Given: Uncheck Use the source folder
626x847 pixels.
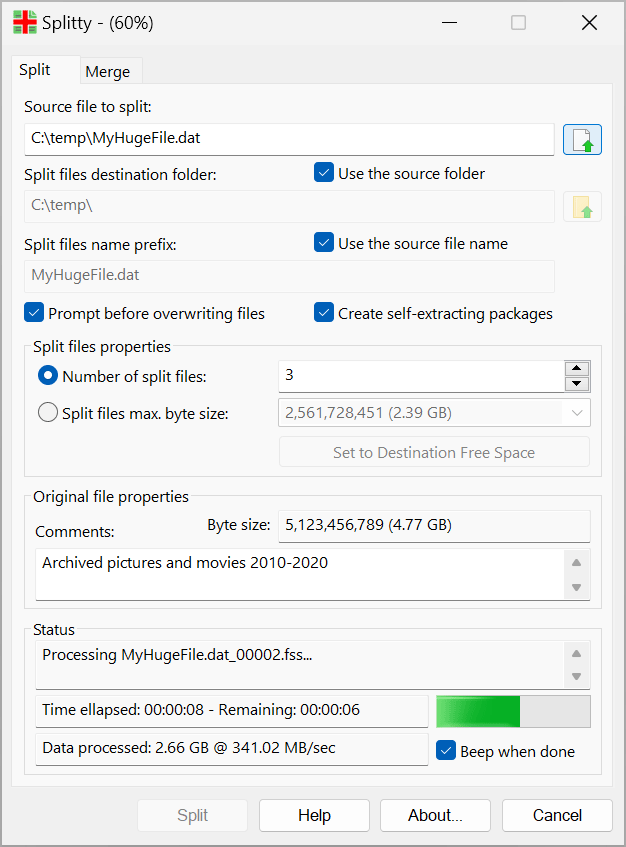Looking at the screenshot, I should coord(324,173).
